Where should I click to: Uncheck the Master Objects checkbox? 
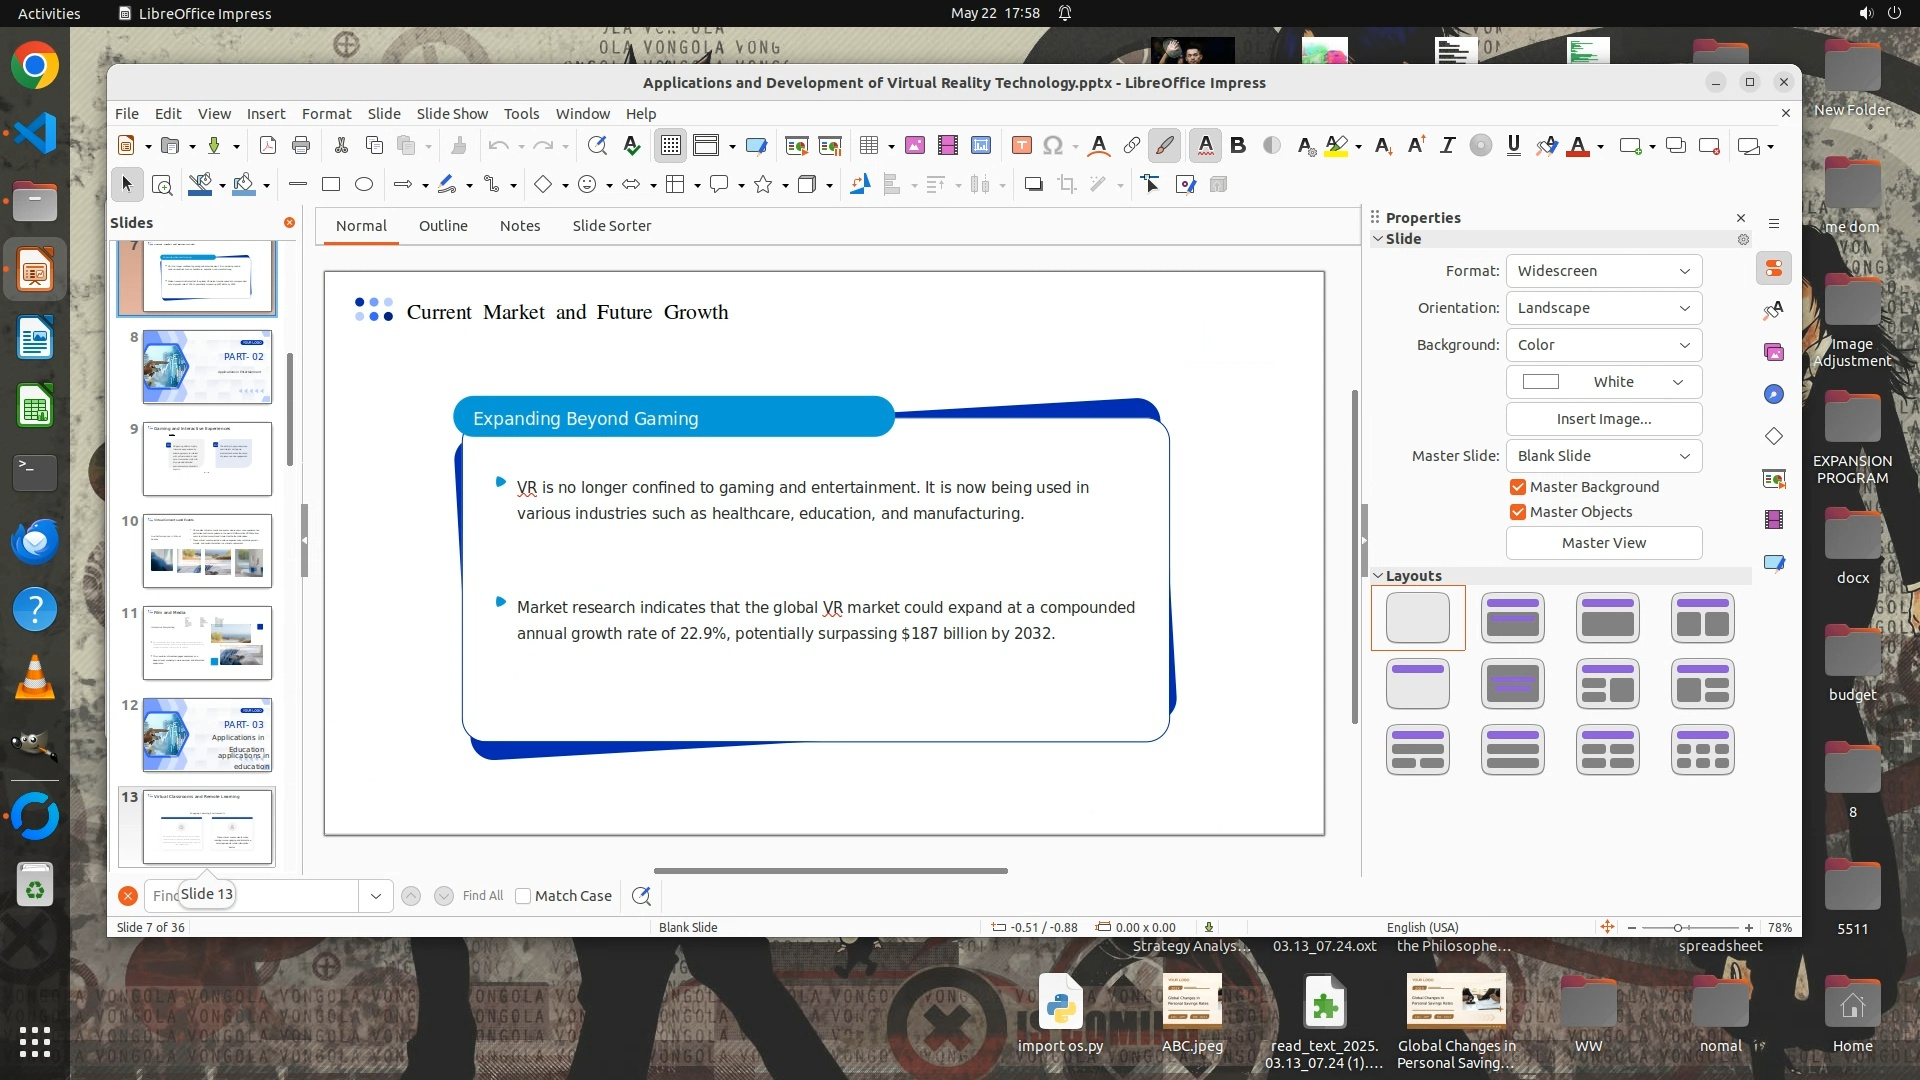(1518, 512)
